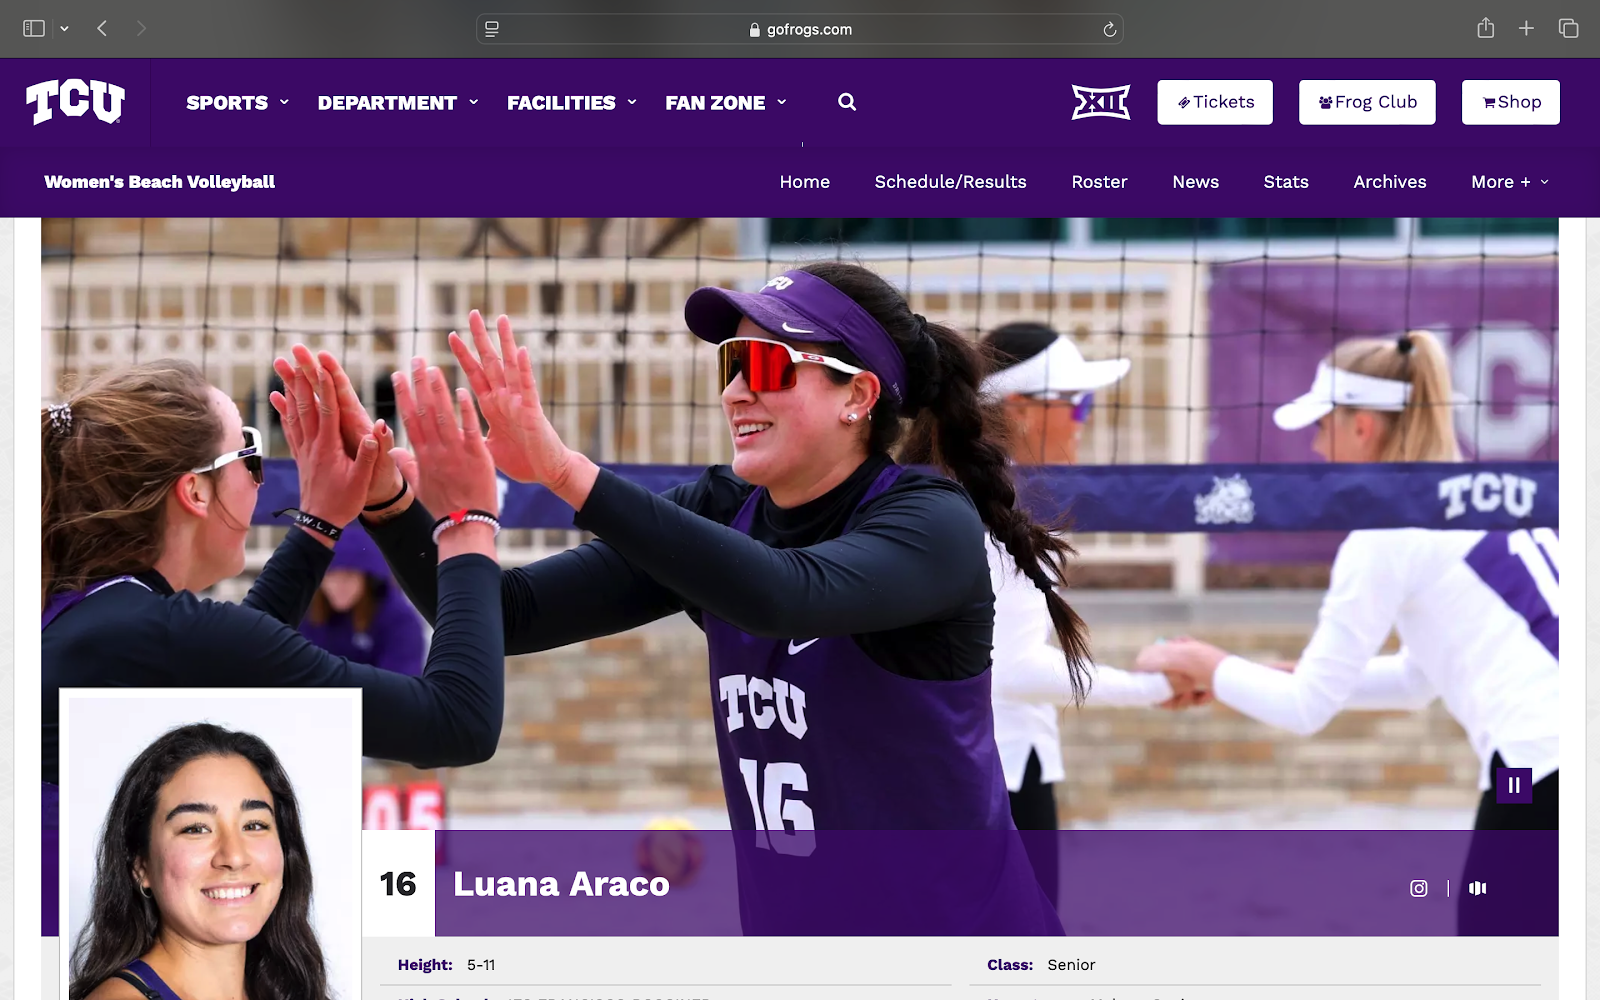Click the Class Senior text
The image size is (1600, 1000).
[1041, 965]
